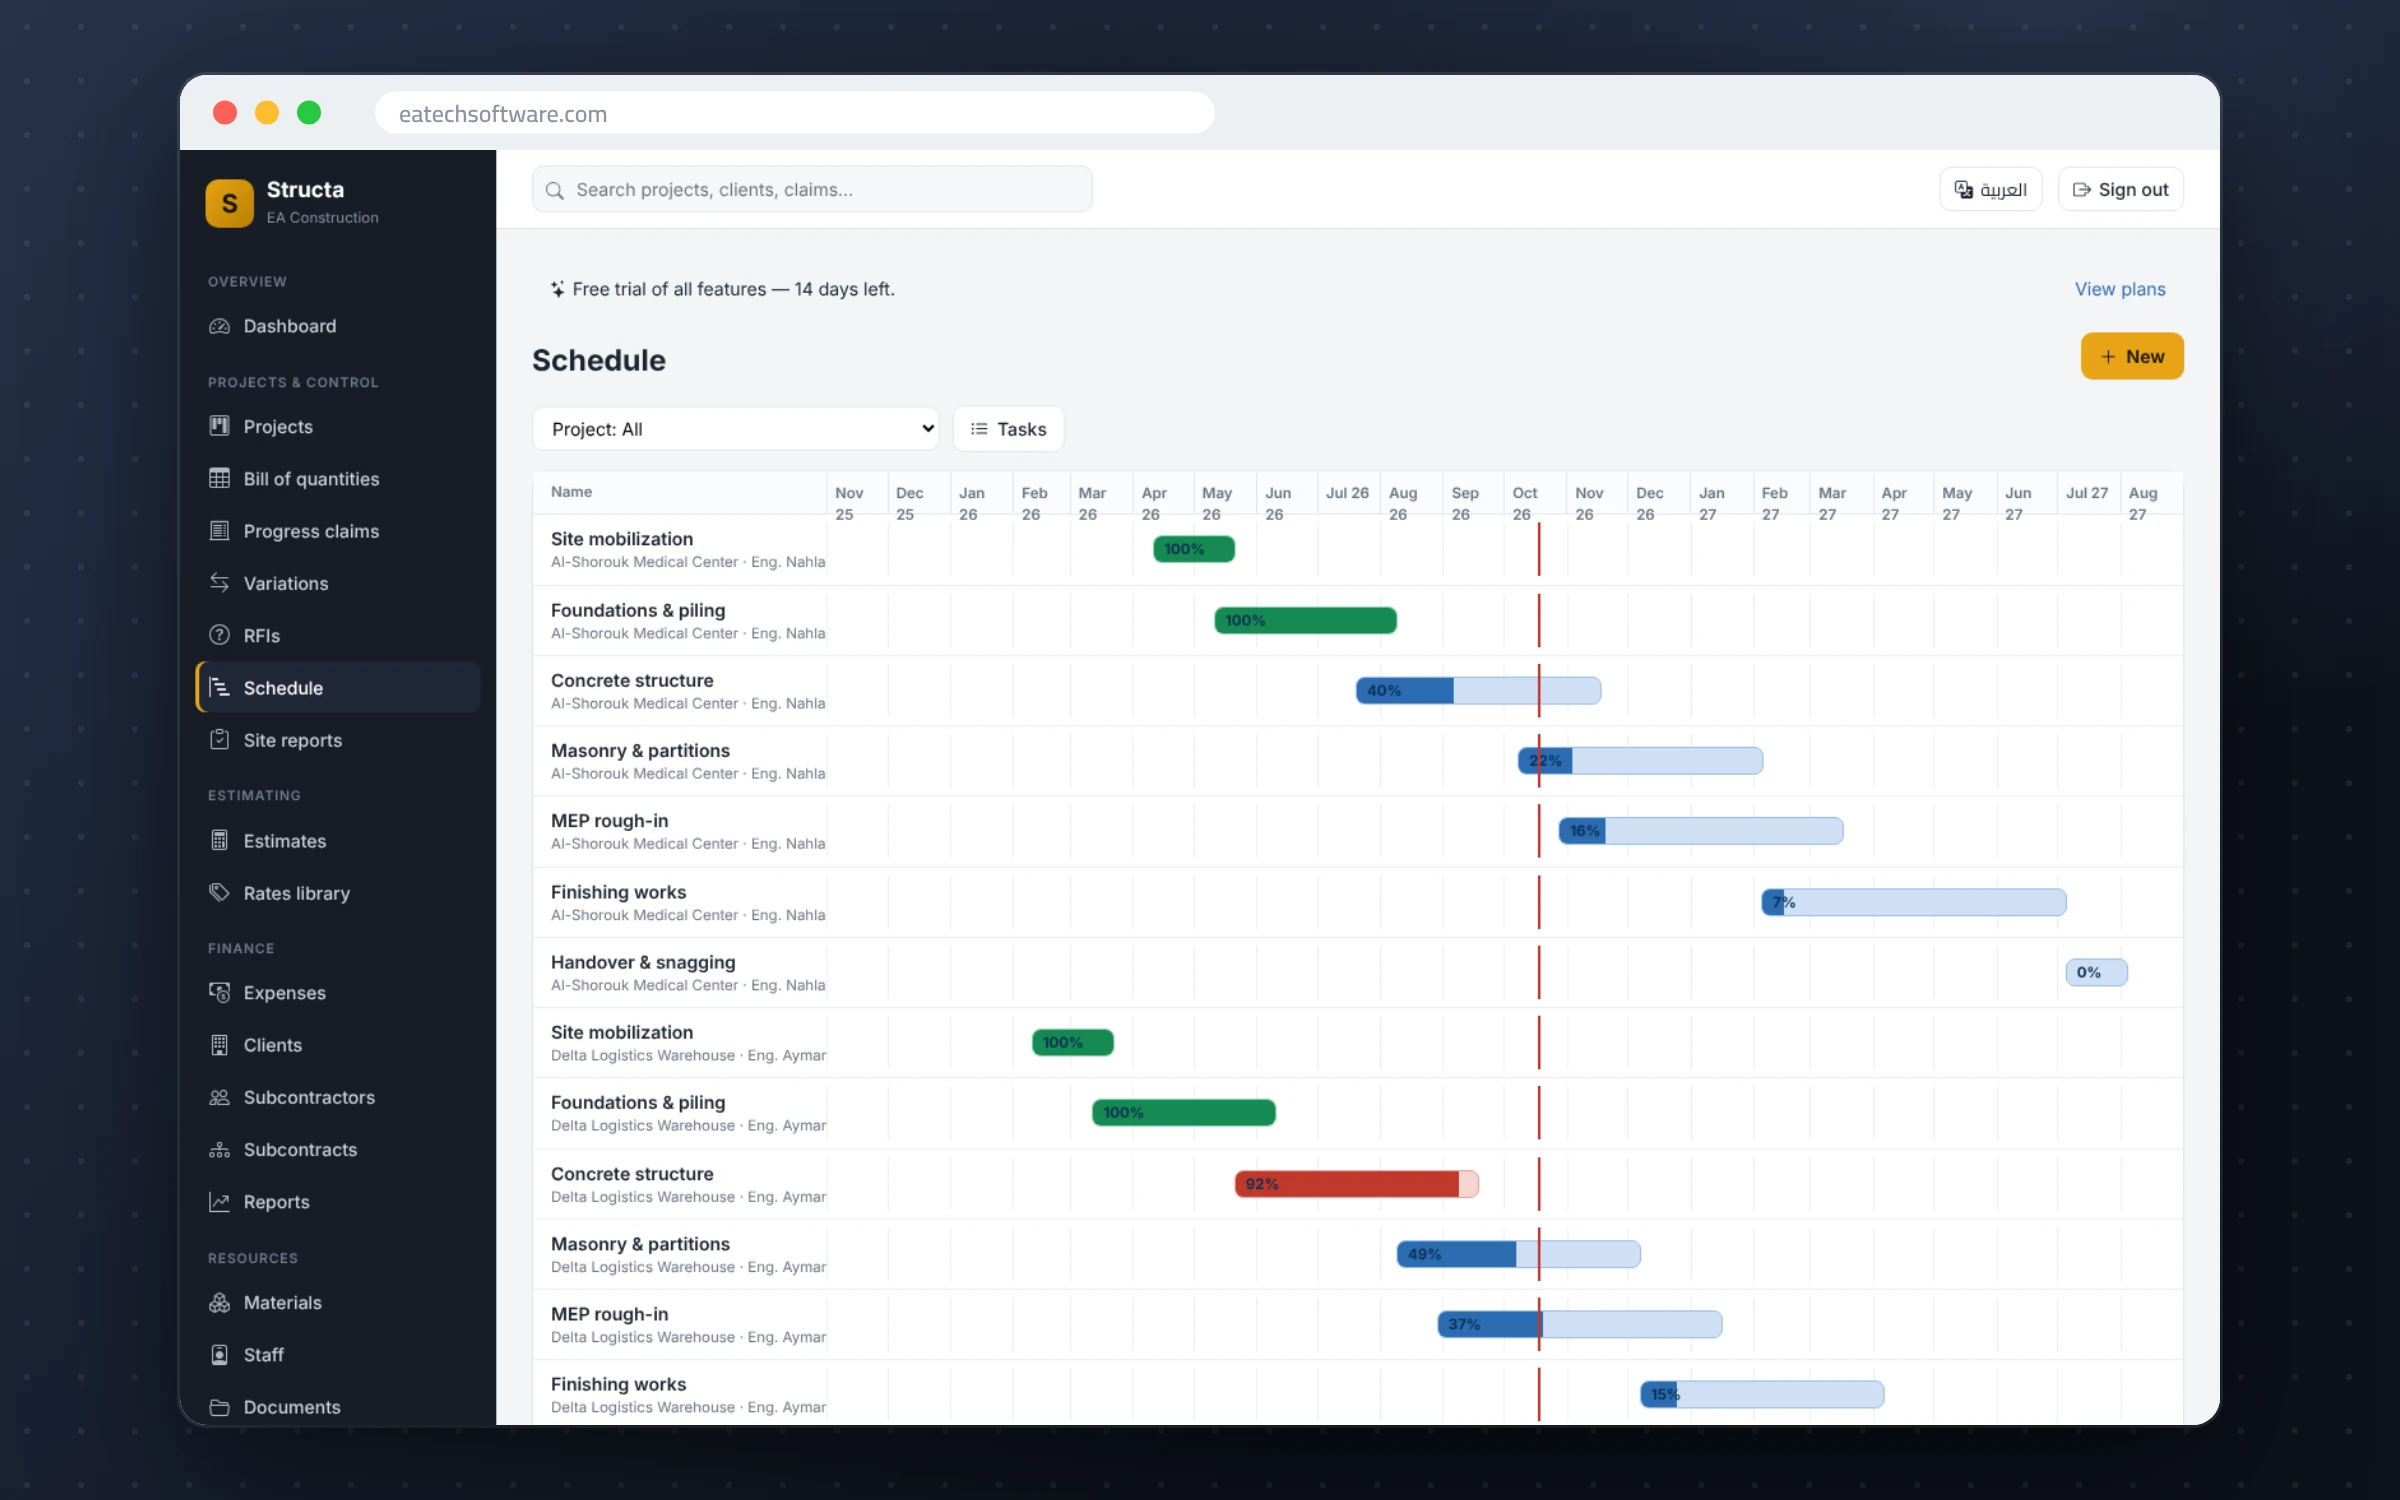This screenshot has width=2400, height=1500.
Task: Select the Expenses icon
Action: (x=219, y=992)
